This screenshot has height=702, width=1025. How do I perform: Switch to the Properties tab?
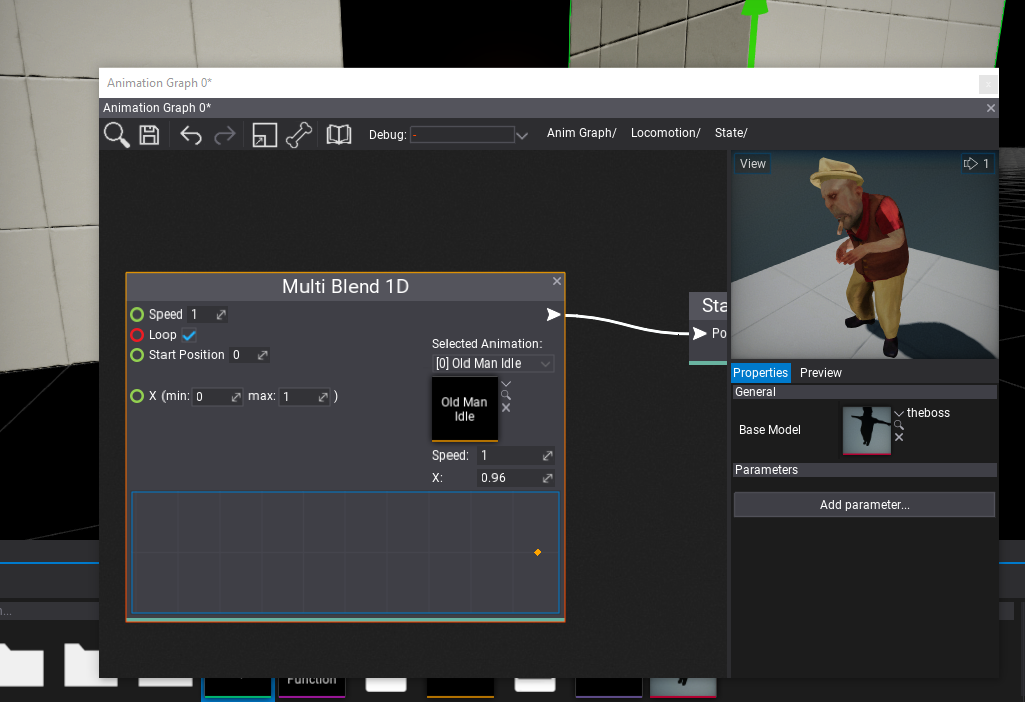coord(760,373)
